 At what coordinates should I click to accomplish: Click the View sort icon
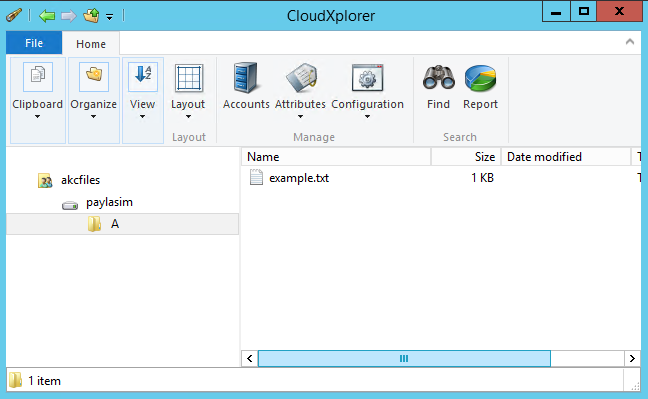pyautogui.click(x=143, y=76)
